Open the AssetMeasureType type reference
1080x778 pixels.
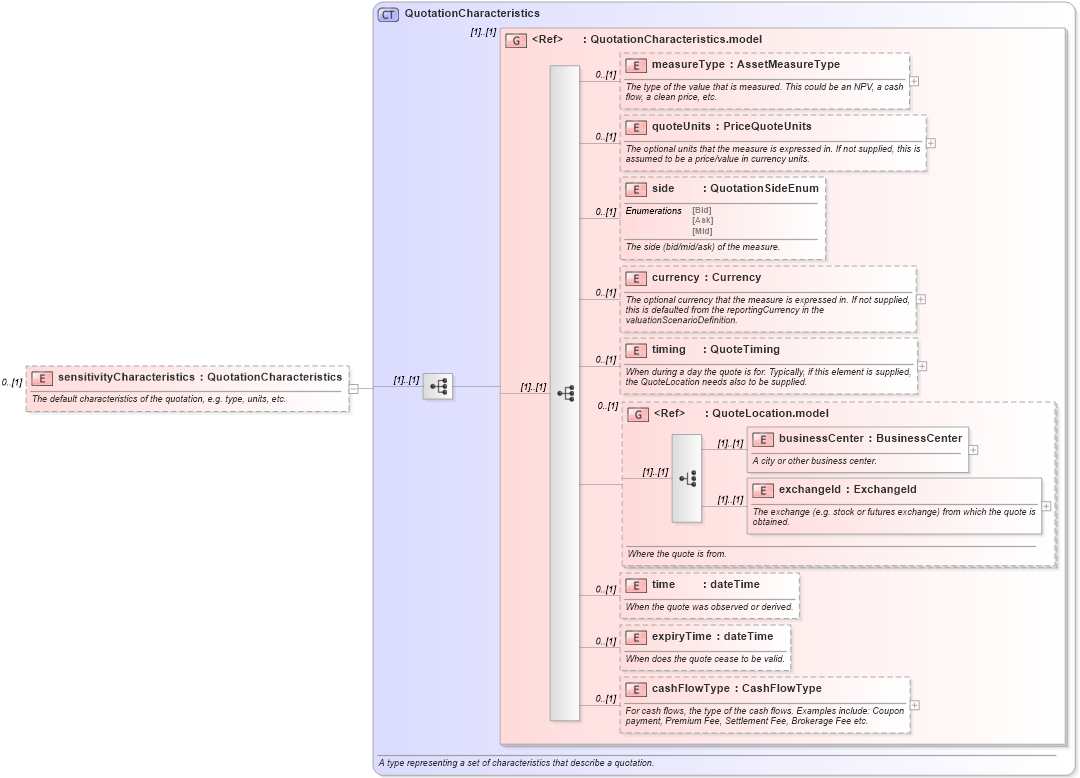point(788,65)
